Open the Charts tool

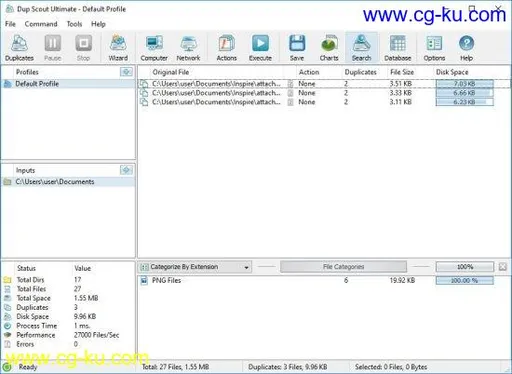point(329,48)
